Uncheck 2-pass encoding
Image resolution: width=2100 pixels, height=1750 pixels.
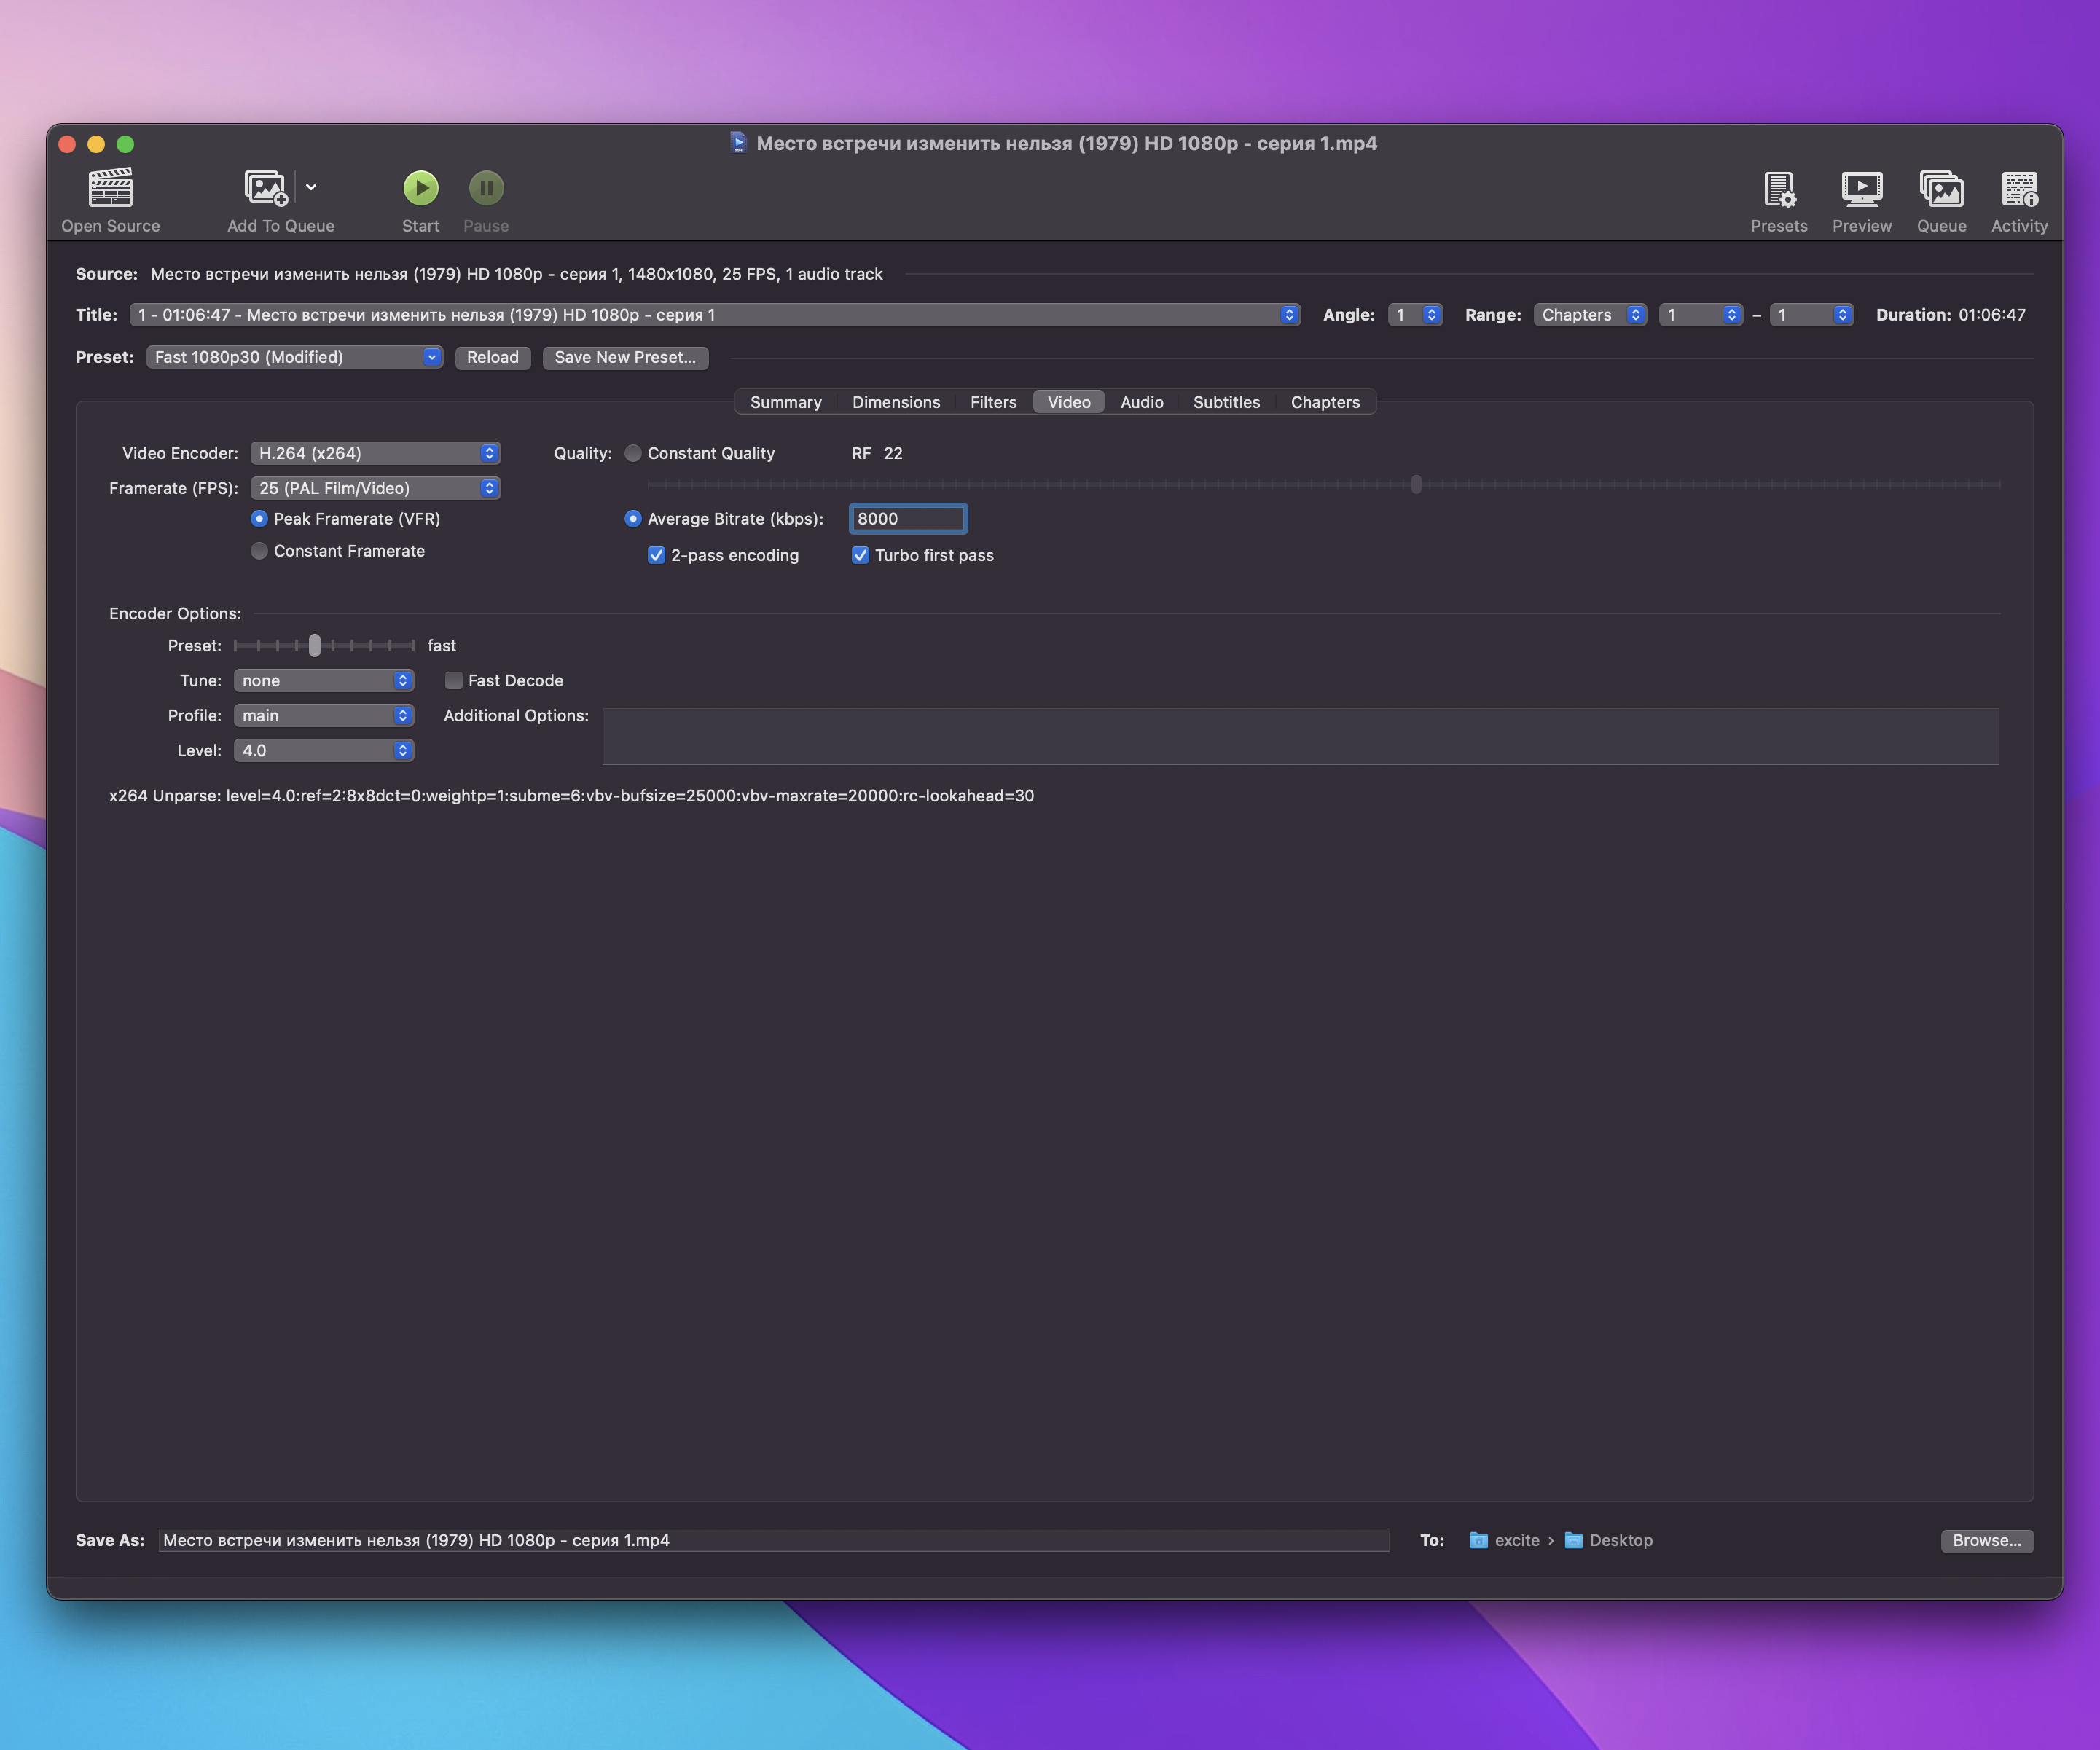tap(657, 555)
